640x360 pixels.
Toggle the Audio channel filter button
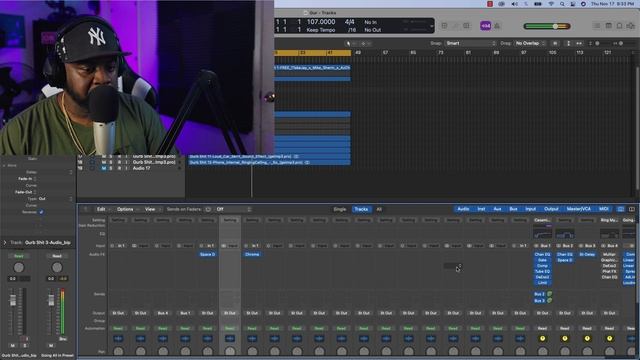pyautogui.click(x=463, y=209)
